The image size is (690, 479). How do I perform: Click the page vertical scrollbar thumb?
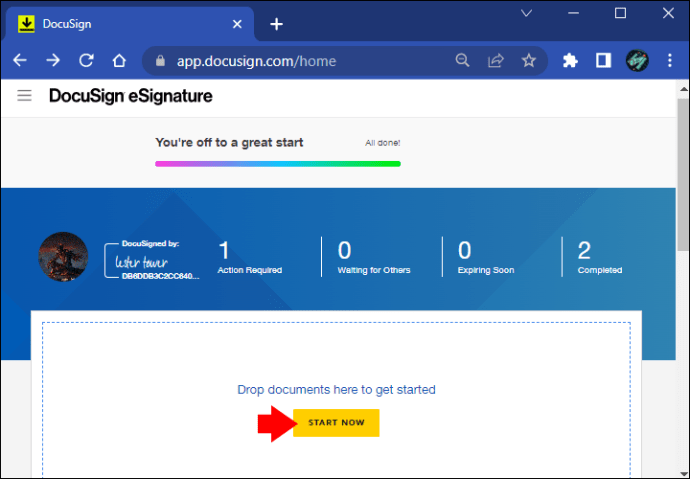tap(683, 175)
